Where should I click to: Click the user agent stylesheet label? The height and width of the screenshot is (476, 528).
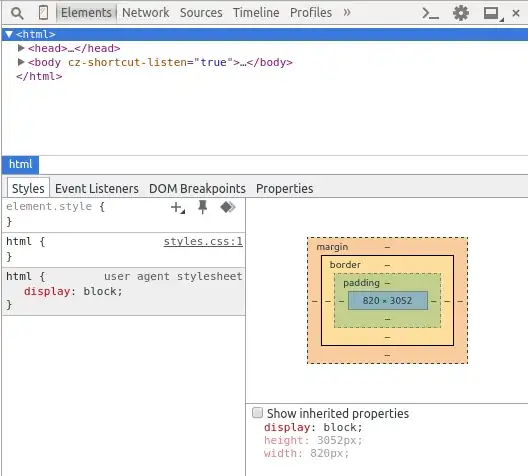click(x=173, y=276)
